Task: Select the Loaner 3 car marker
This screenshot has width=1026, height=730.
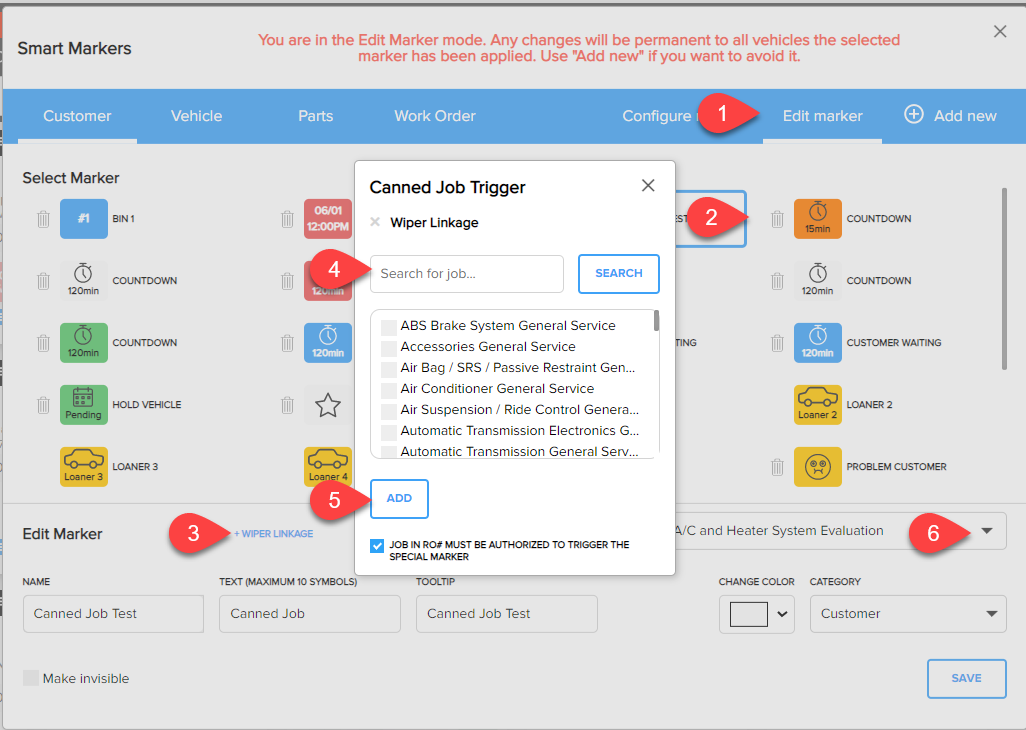Action: click(x=83, y=466)
